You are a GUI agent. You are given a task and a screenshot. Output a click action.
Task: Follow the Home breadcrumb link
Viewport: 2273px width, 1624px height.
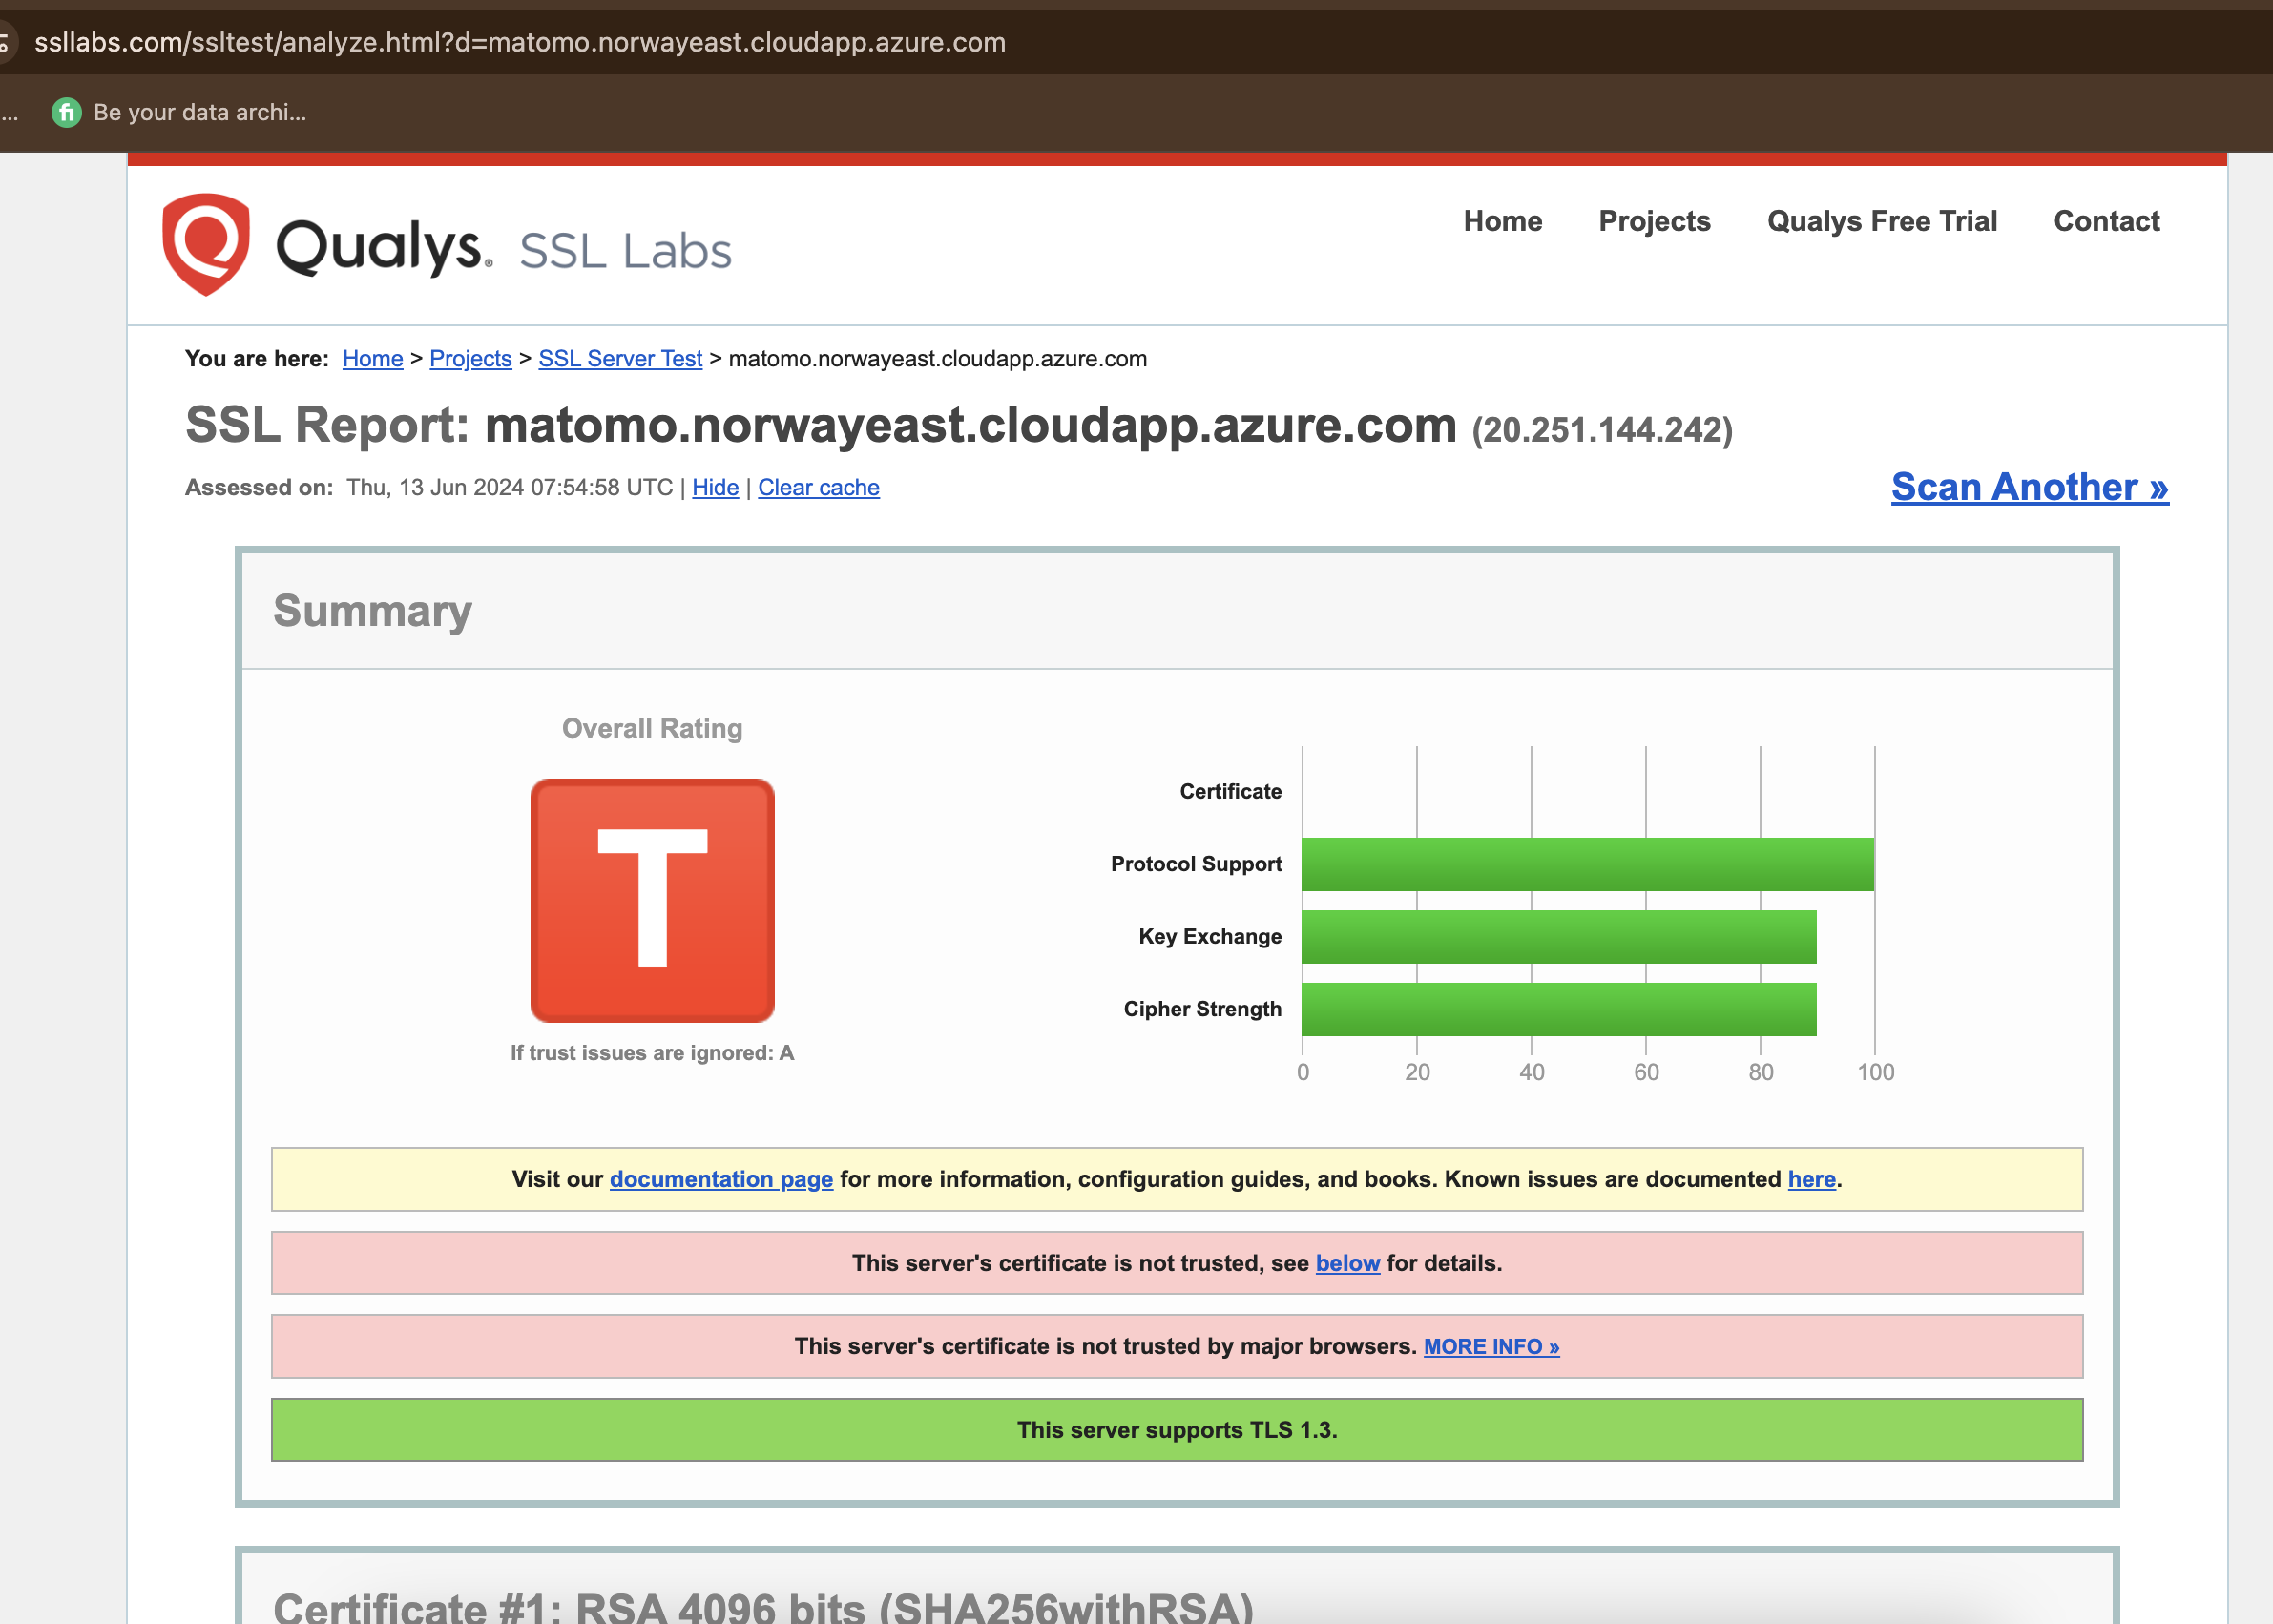tap(372, 358)
